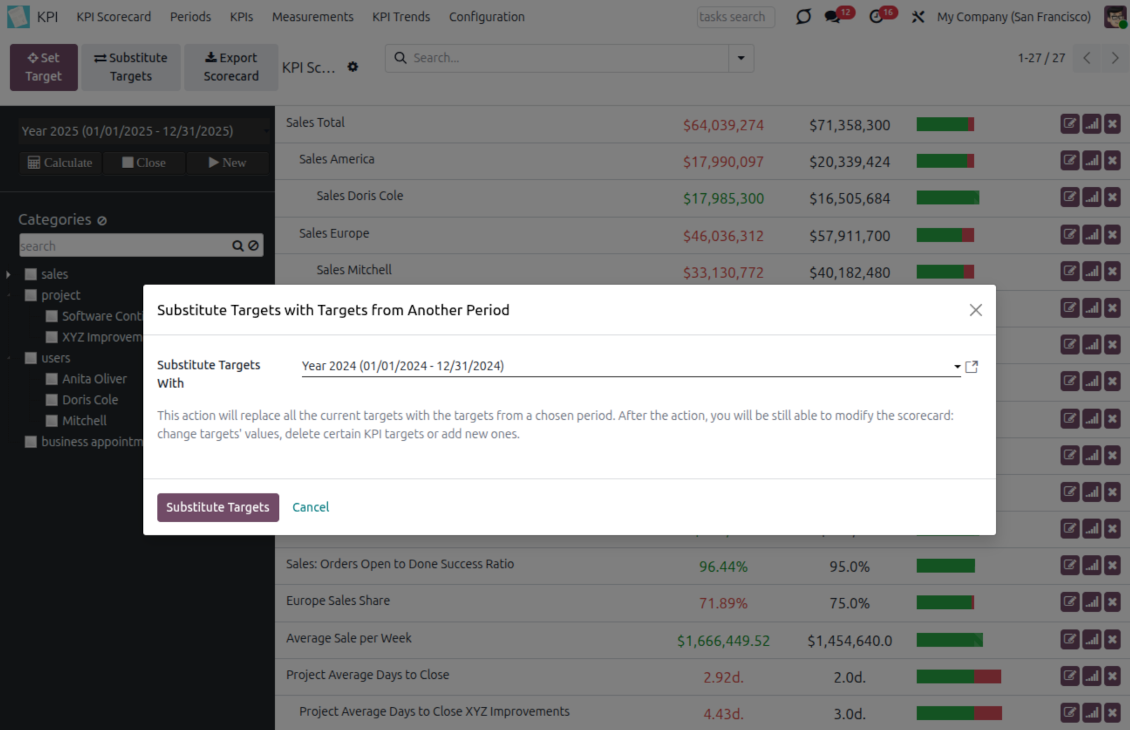1130x730 pixels.
Task: Open chat messages icon with 12 badge
Action: coord(833,17)
